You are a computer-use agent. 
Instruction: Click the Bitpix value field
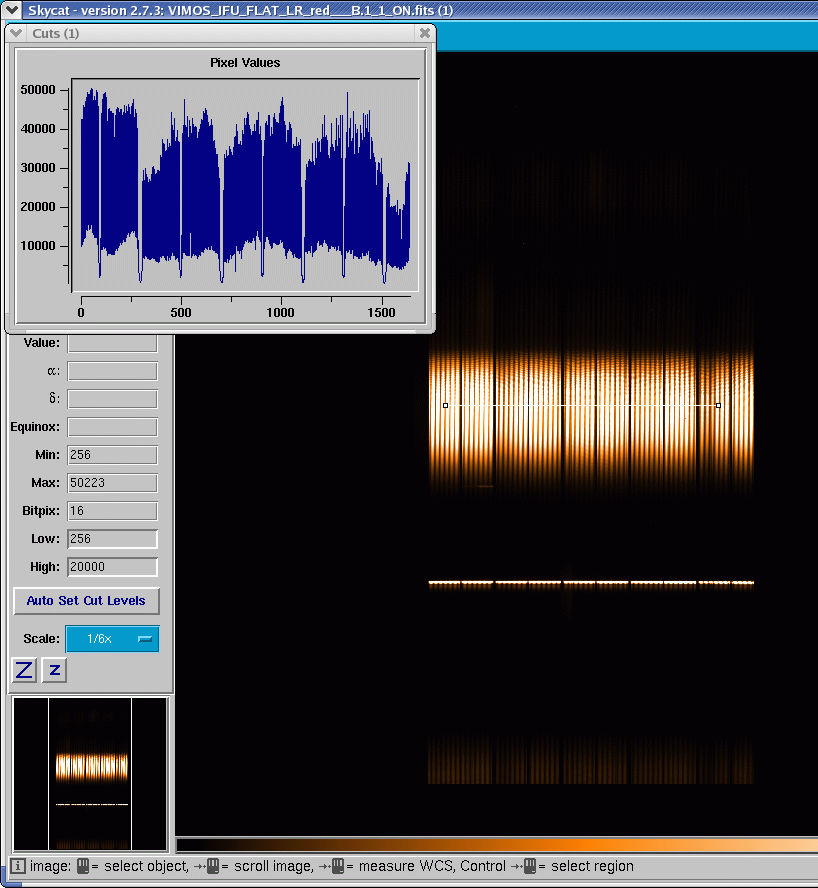click(112, 511)
